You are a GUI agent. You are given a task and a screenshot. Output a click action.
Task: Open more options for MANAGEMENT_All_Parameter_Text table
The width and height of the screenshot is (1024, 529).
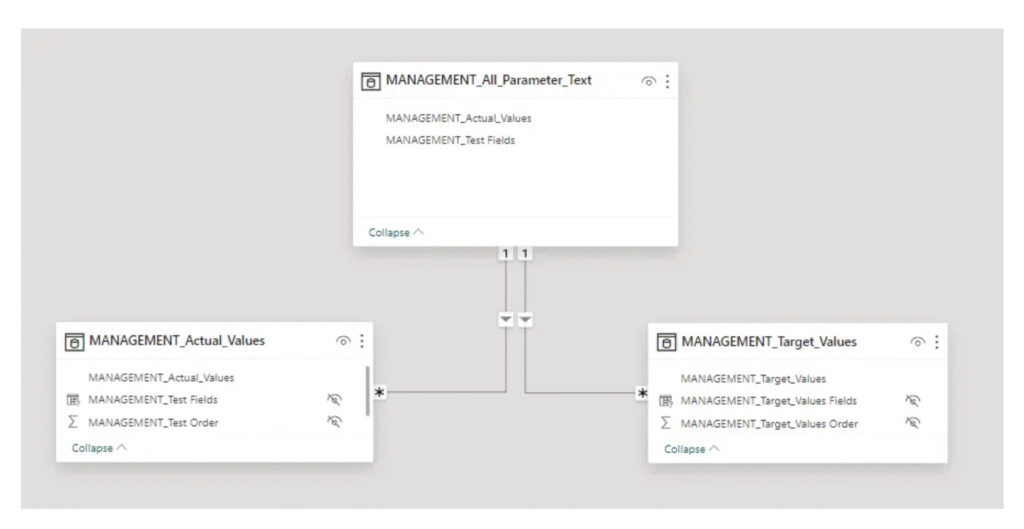[x=667, y=81]
